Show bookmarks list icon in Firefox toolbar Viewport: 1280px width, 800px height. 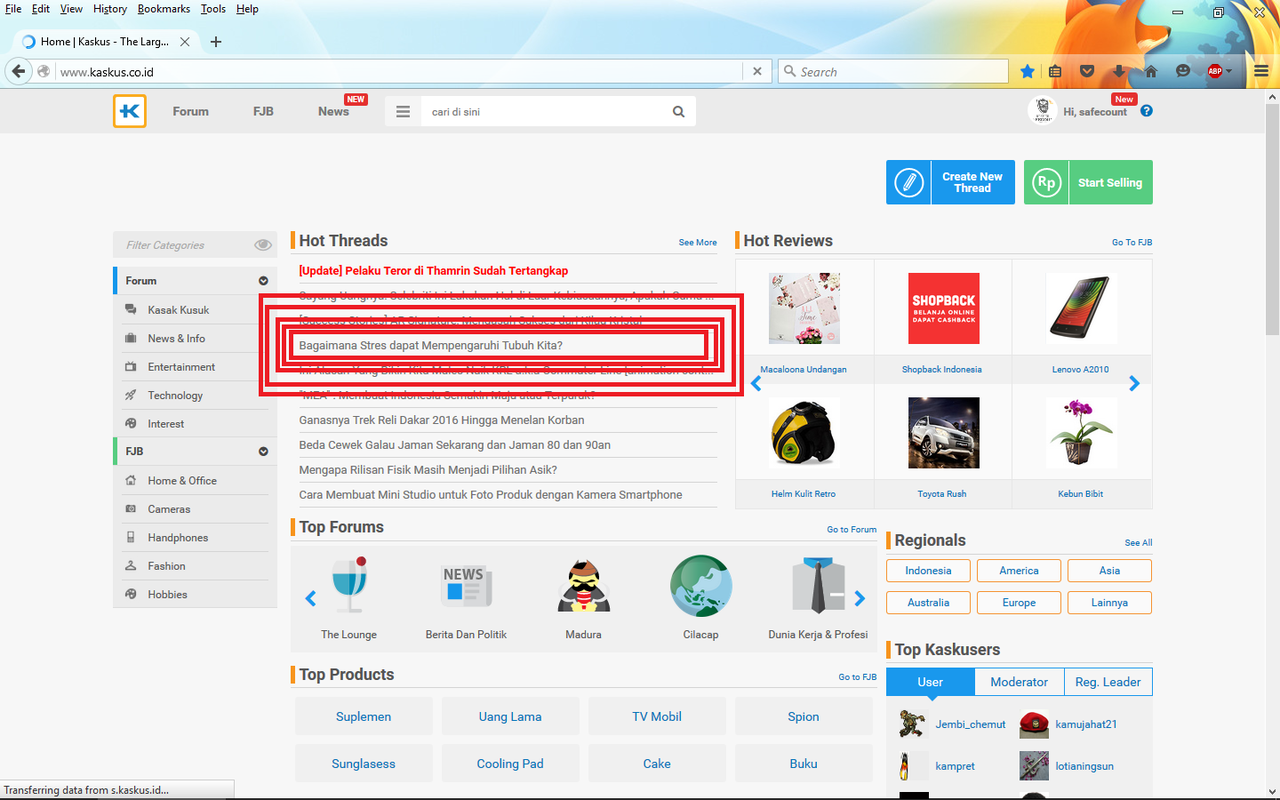(x=1055, y=71)
